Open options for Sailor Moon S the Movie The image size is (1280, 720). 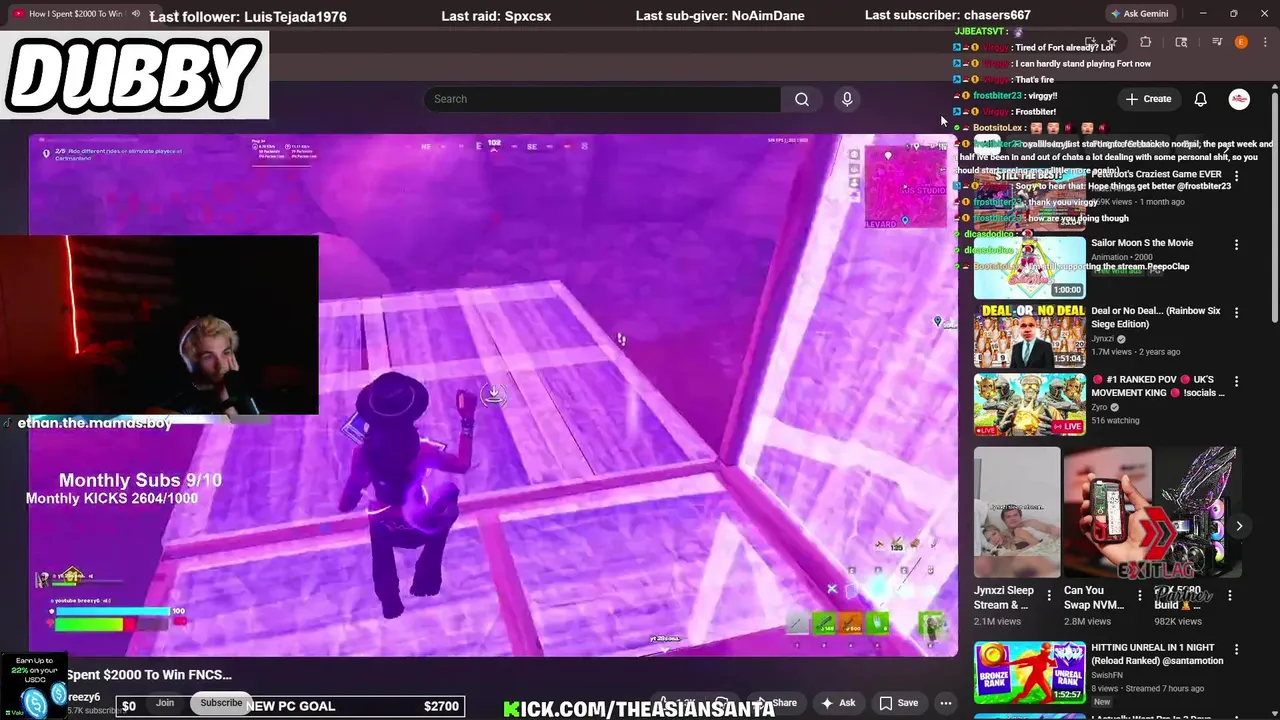(1236, 245)
